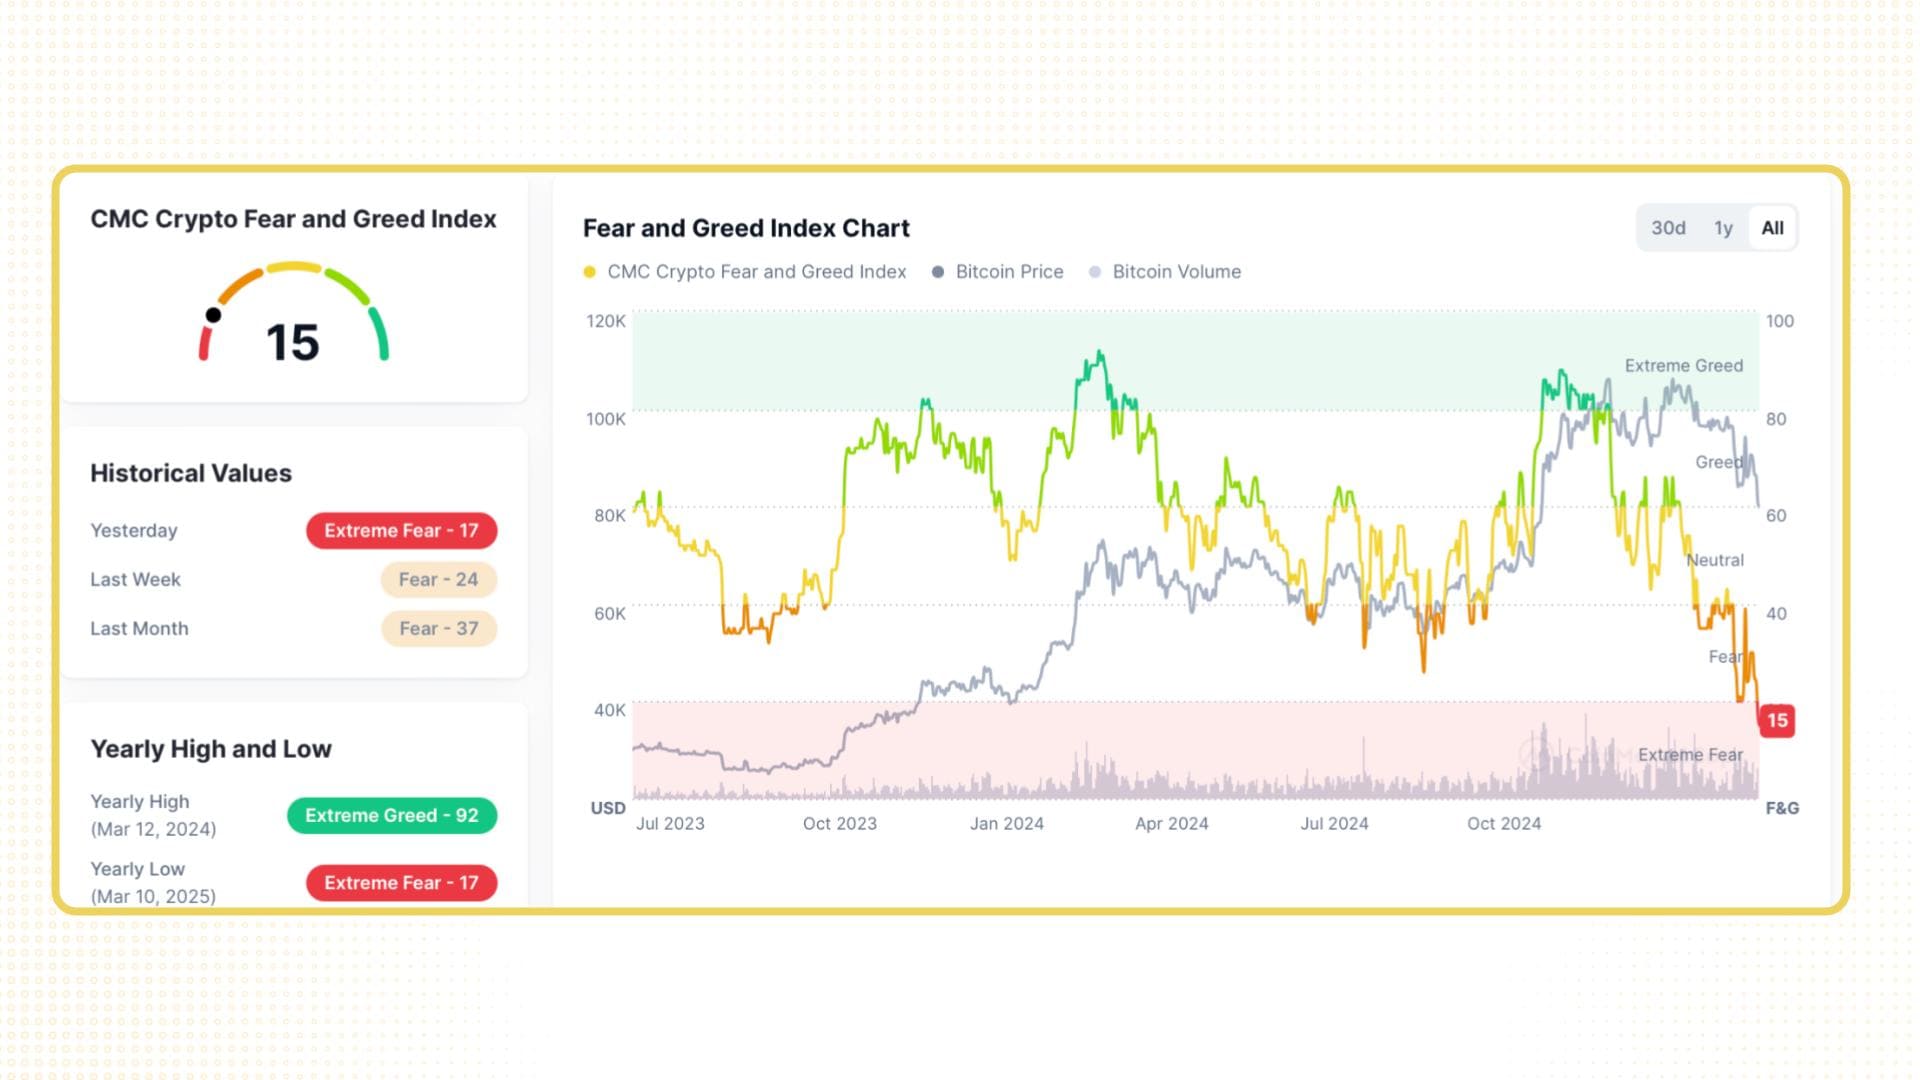The width and height of the screenshot is (1920, 1080).
Task: Click the Fear - 24 Last Week badge
Action: pyautogui.click(x=438, y=580)
